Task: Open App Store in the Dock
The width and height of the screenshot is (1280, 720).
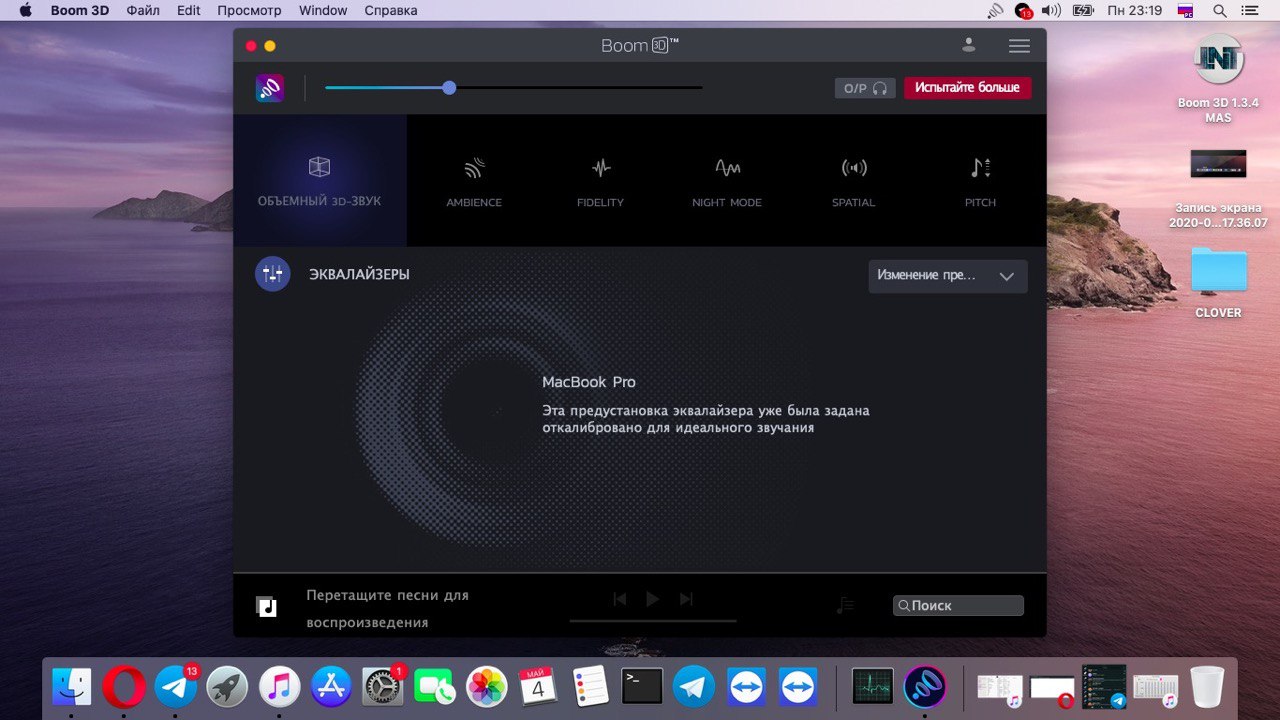Action: click(x=331, y=687)
